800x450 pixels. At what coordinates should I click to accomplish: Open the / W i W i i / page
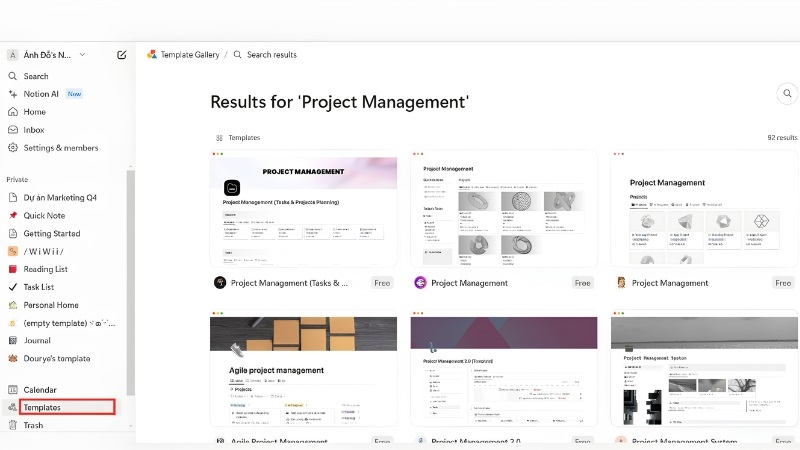tap(43, 251)
